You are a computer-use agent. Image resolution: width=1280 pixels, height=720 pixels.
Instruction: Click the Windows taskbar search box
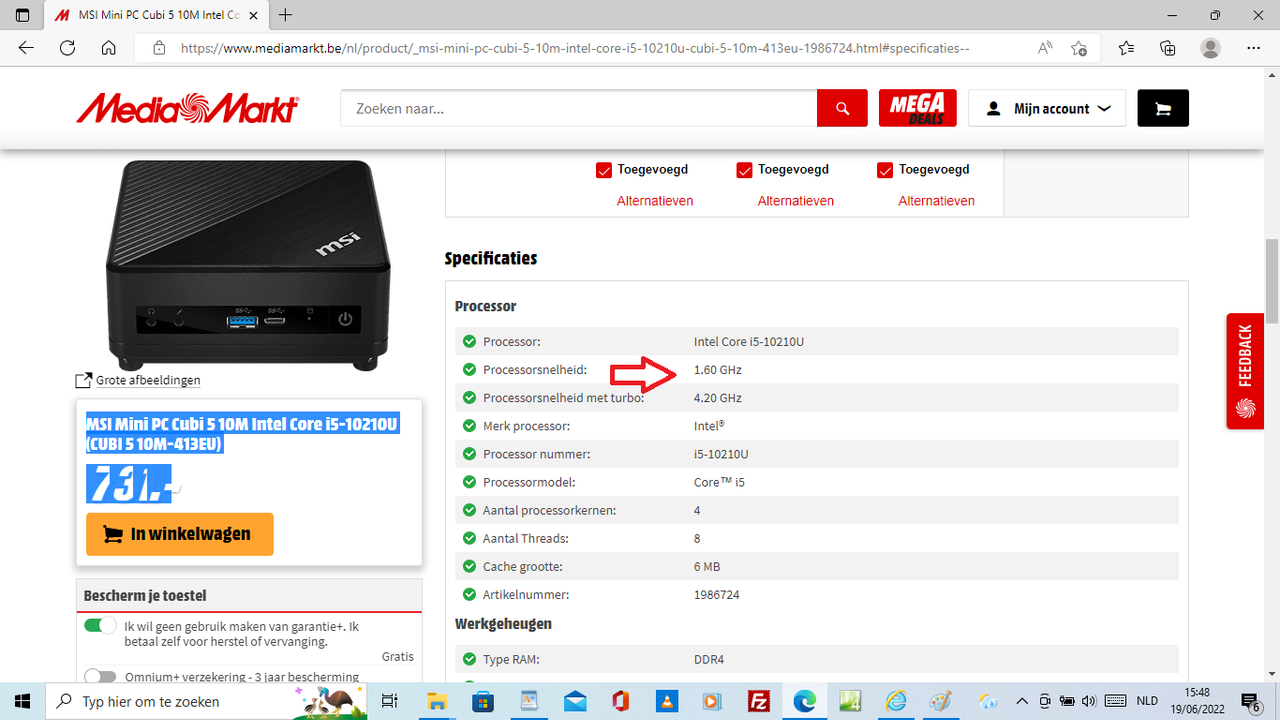[x=205, y=701]
